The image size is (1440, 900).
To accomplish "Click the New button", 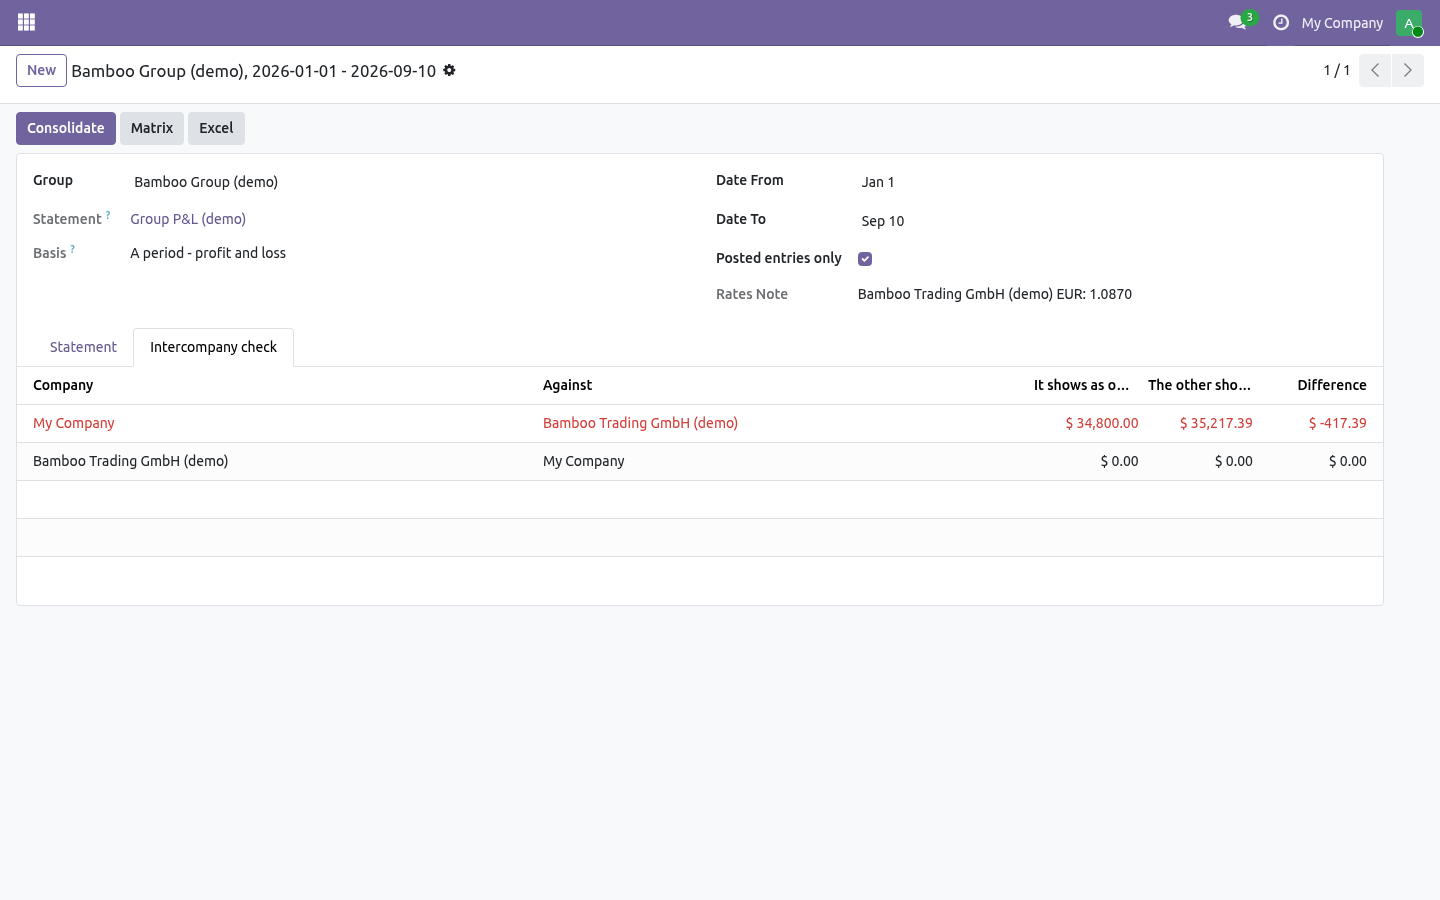I will (x=41, y=70).
